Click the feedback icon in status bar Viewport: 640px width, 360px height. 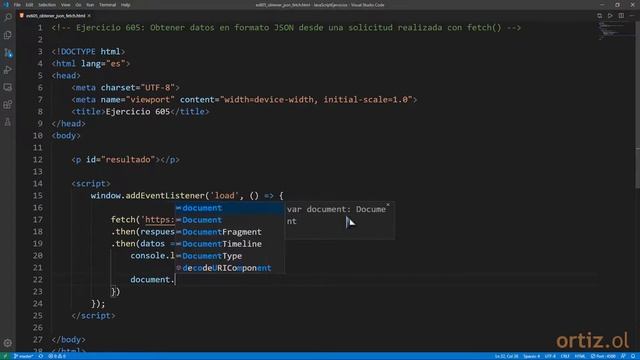click(623, 356)
